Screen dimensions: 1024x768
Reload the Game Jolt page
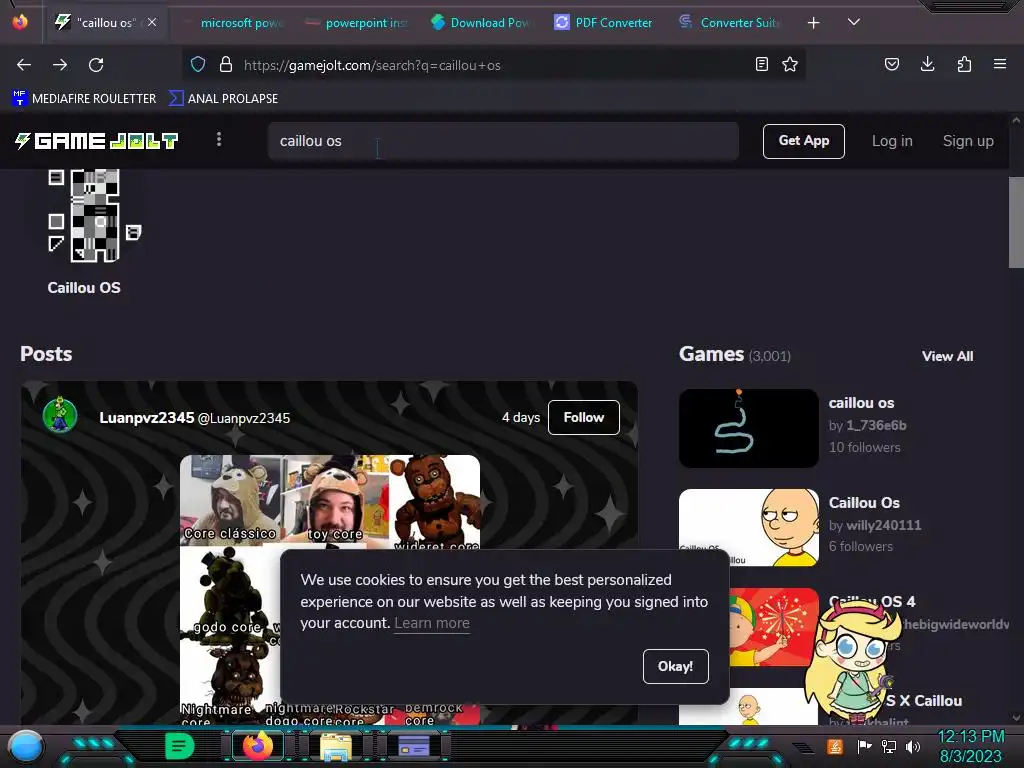point(96,65)
